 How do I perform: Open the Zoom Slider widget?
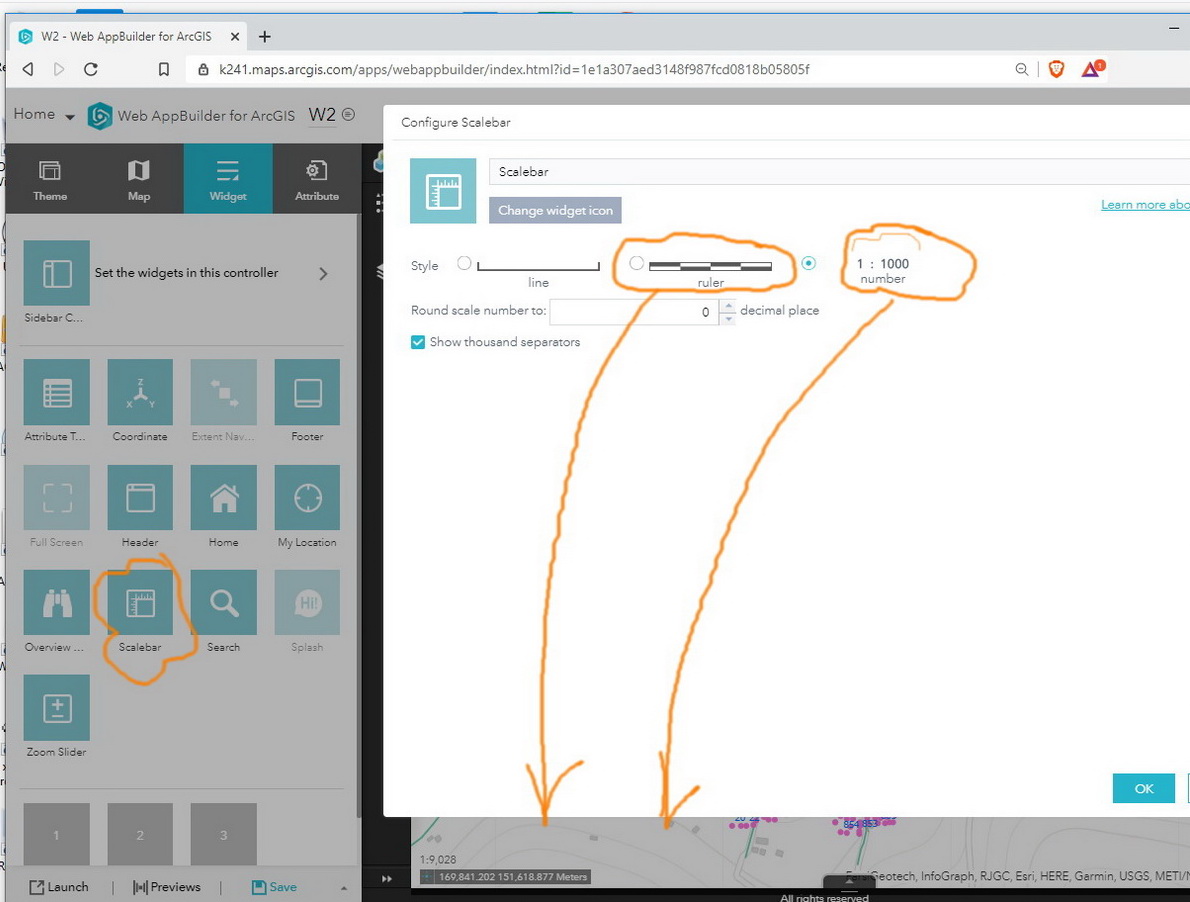tap(57, 708)
